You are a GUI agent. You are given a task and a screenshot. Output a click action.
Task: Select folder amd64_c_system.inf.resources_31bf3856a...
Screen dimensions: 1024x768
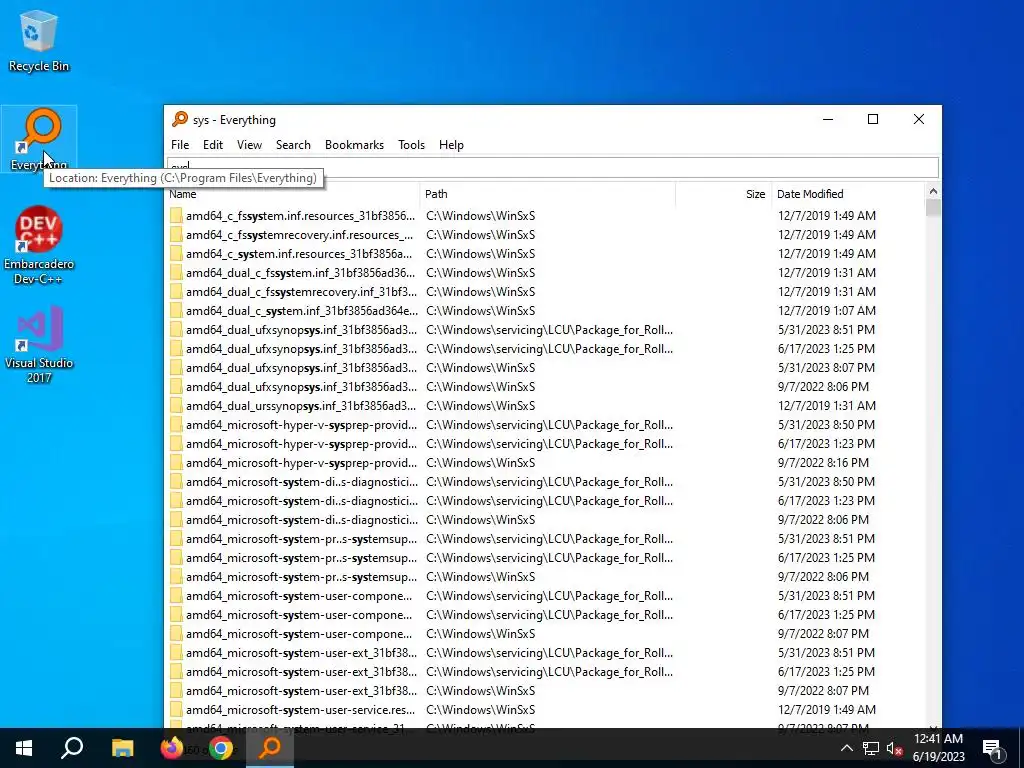[x=299, y=253]
